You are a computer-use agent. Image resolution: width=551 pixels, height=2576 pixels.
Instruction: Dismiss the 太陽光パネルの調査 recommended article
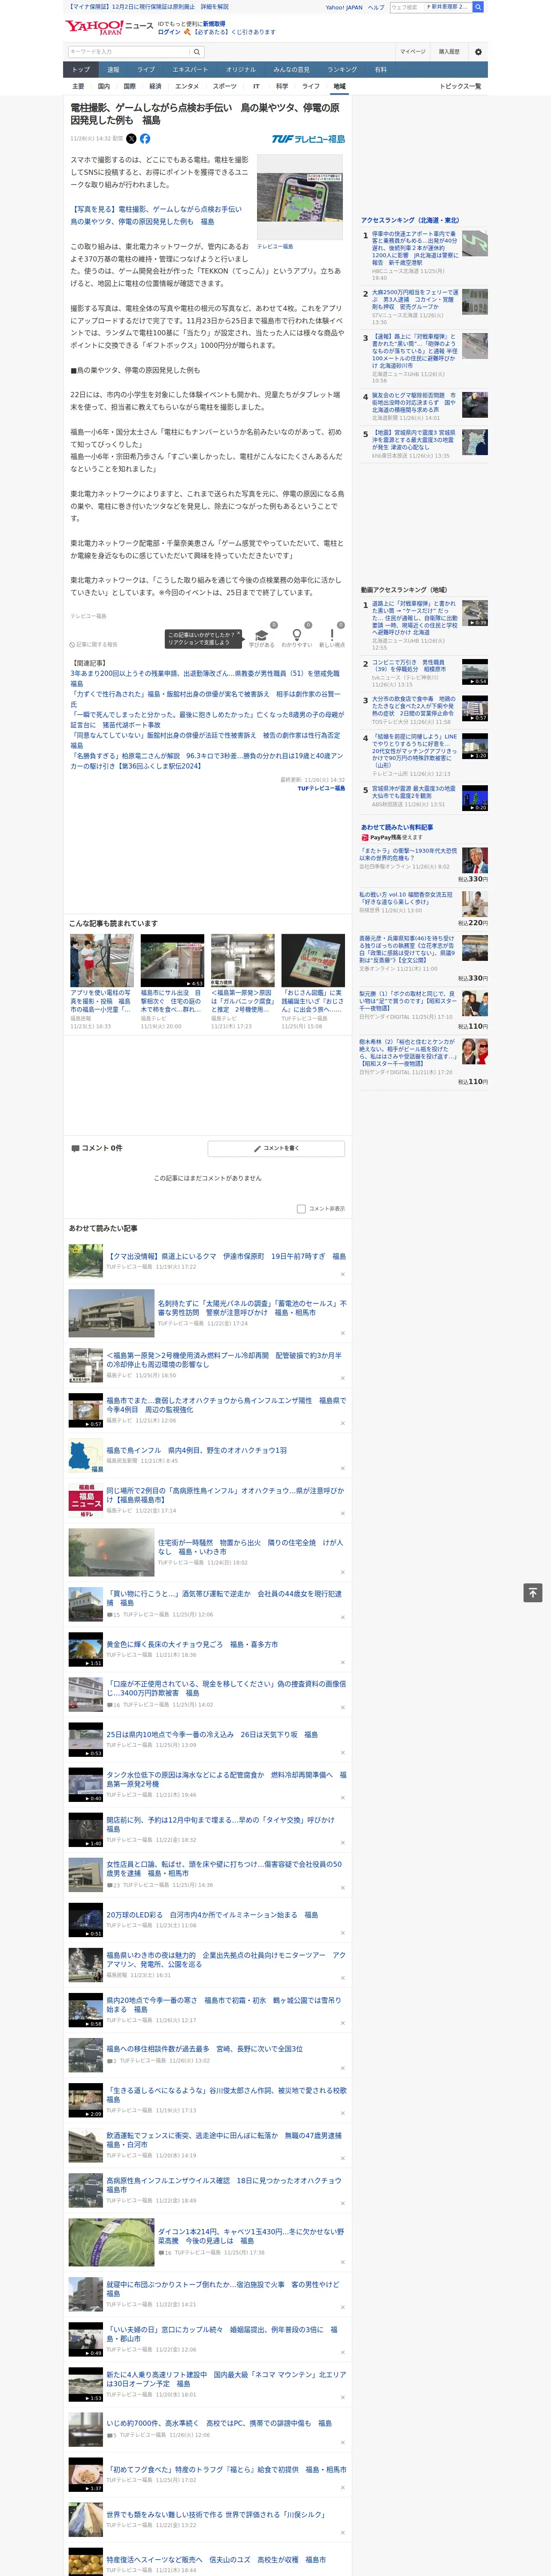(x=342, y=1333)
